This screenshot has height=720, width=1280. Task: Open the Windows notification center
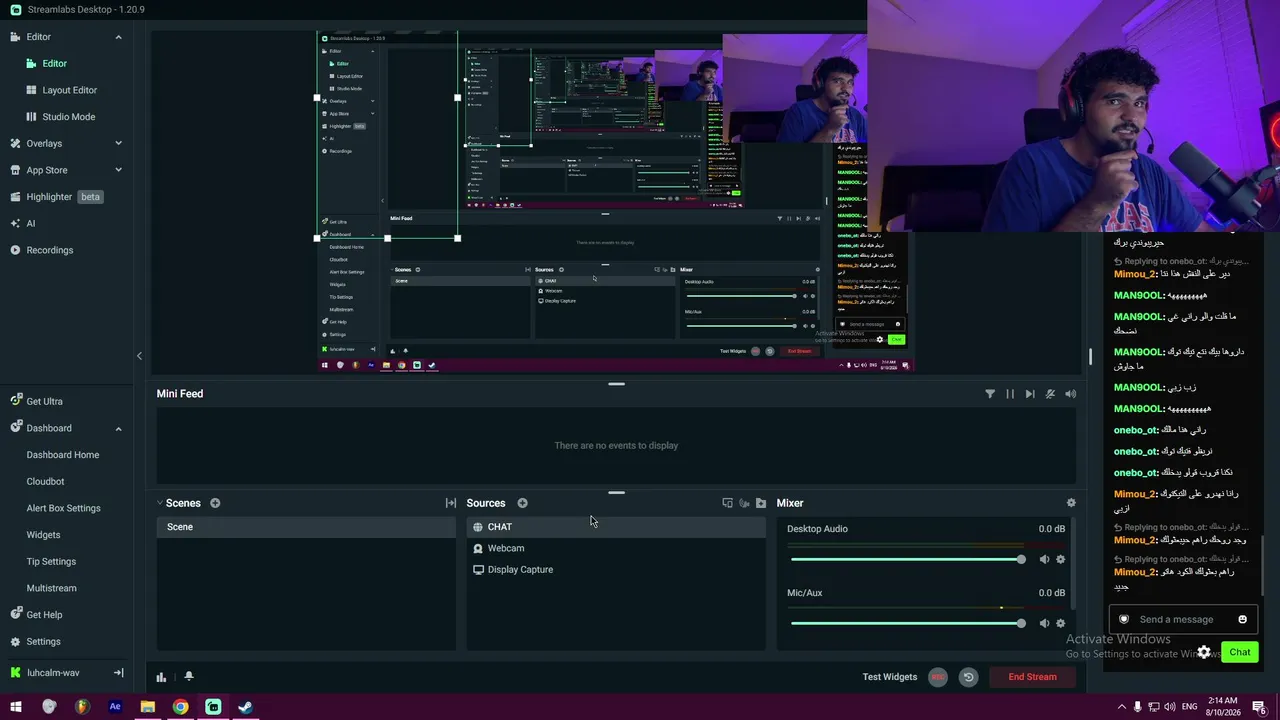[x=1259, y=707]
